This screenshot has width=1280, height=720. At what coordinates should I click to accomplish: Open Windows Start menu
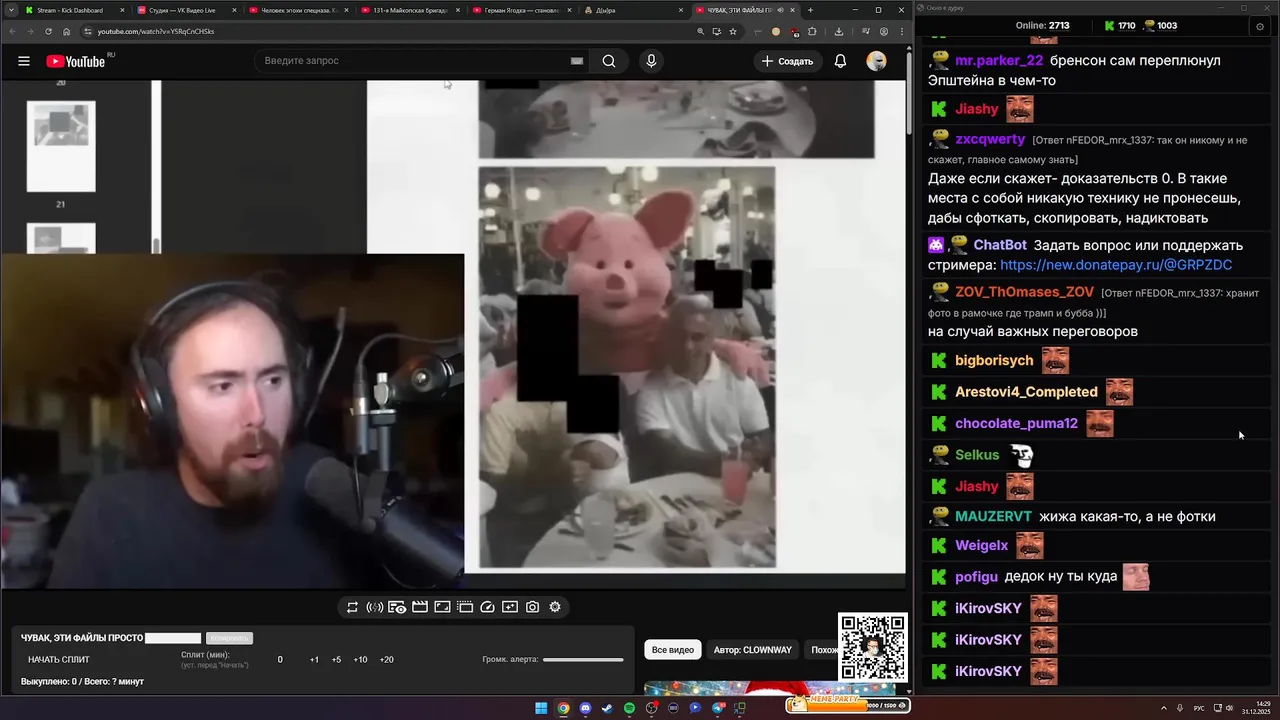coord(541,708)
